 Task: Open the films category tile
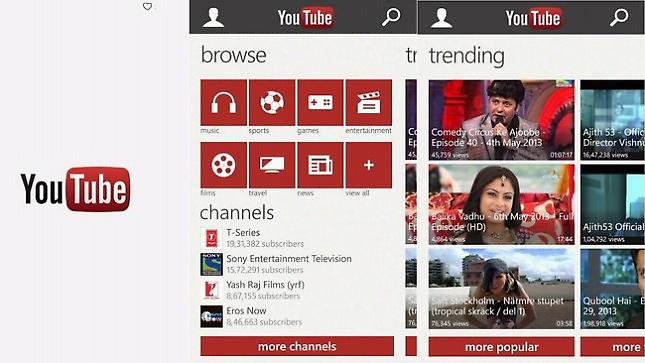point(224,165)
